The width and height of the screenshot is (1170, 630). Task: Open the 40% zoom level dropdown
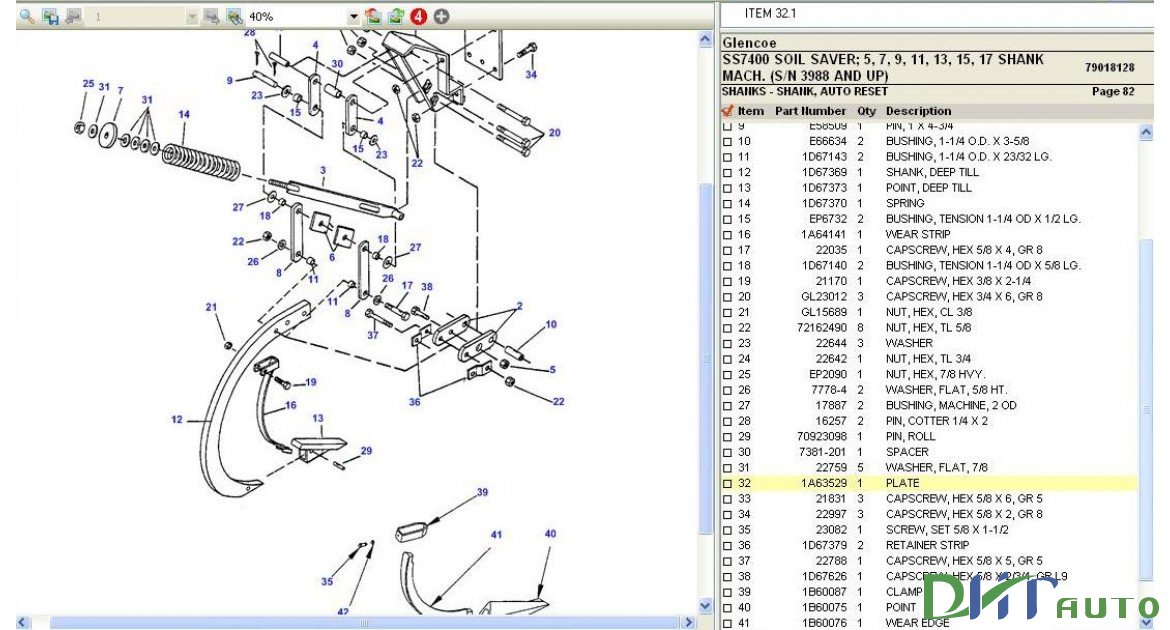click(x=354, y=16)
